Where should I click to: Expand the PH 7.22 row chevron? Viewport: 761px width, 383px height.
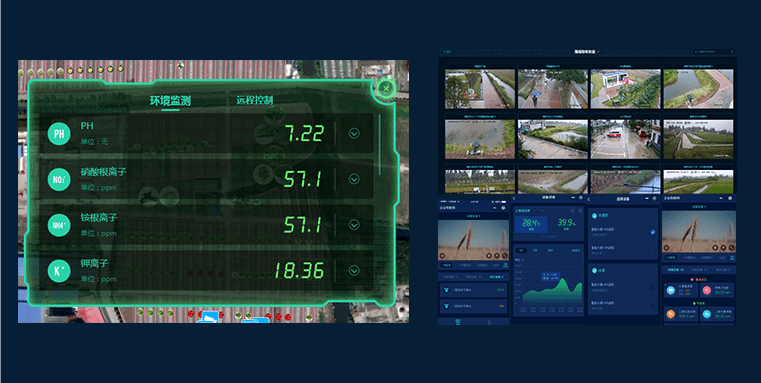click(354, 133)
